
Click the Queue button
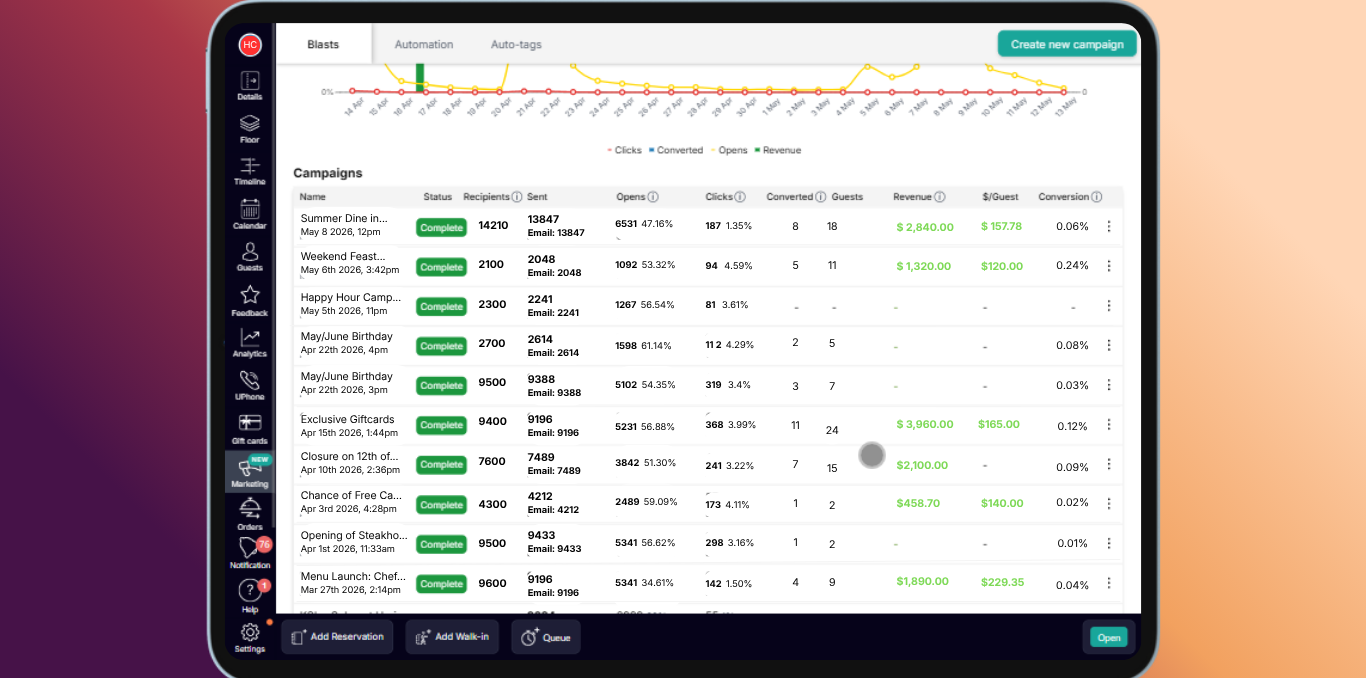tap(546, 637)
